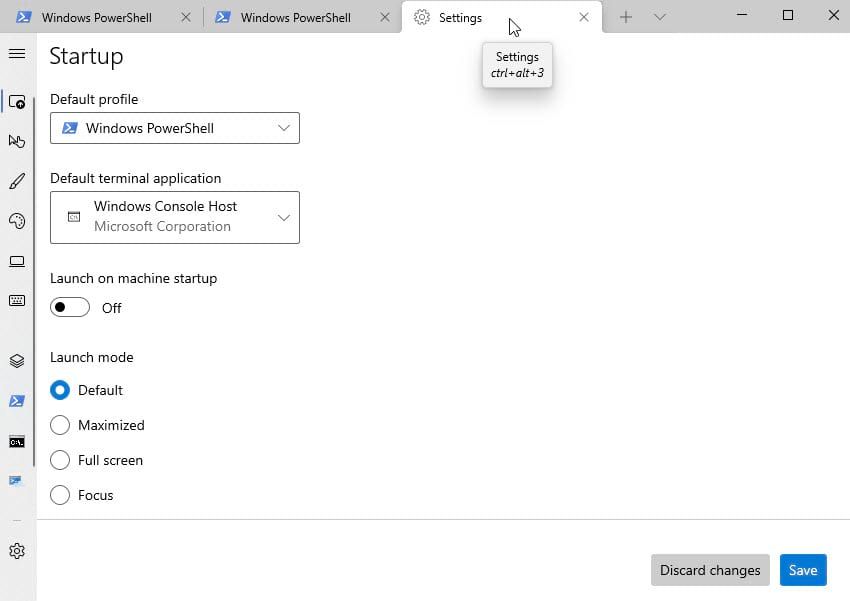Choose Full screen launch mode

click(x=60, y=460)
